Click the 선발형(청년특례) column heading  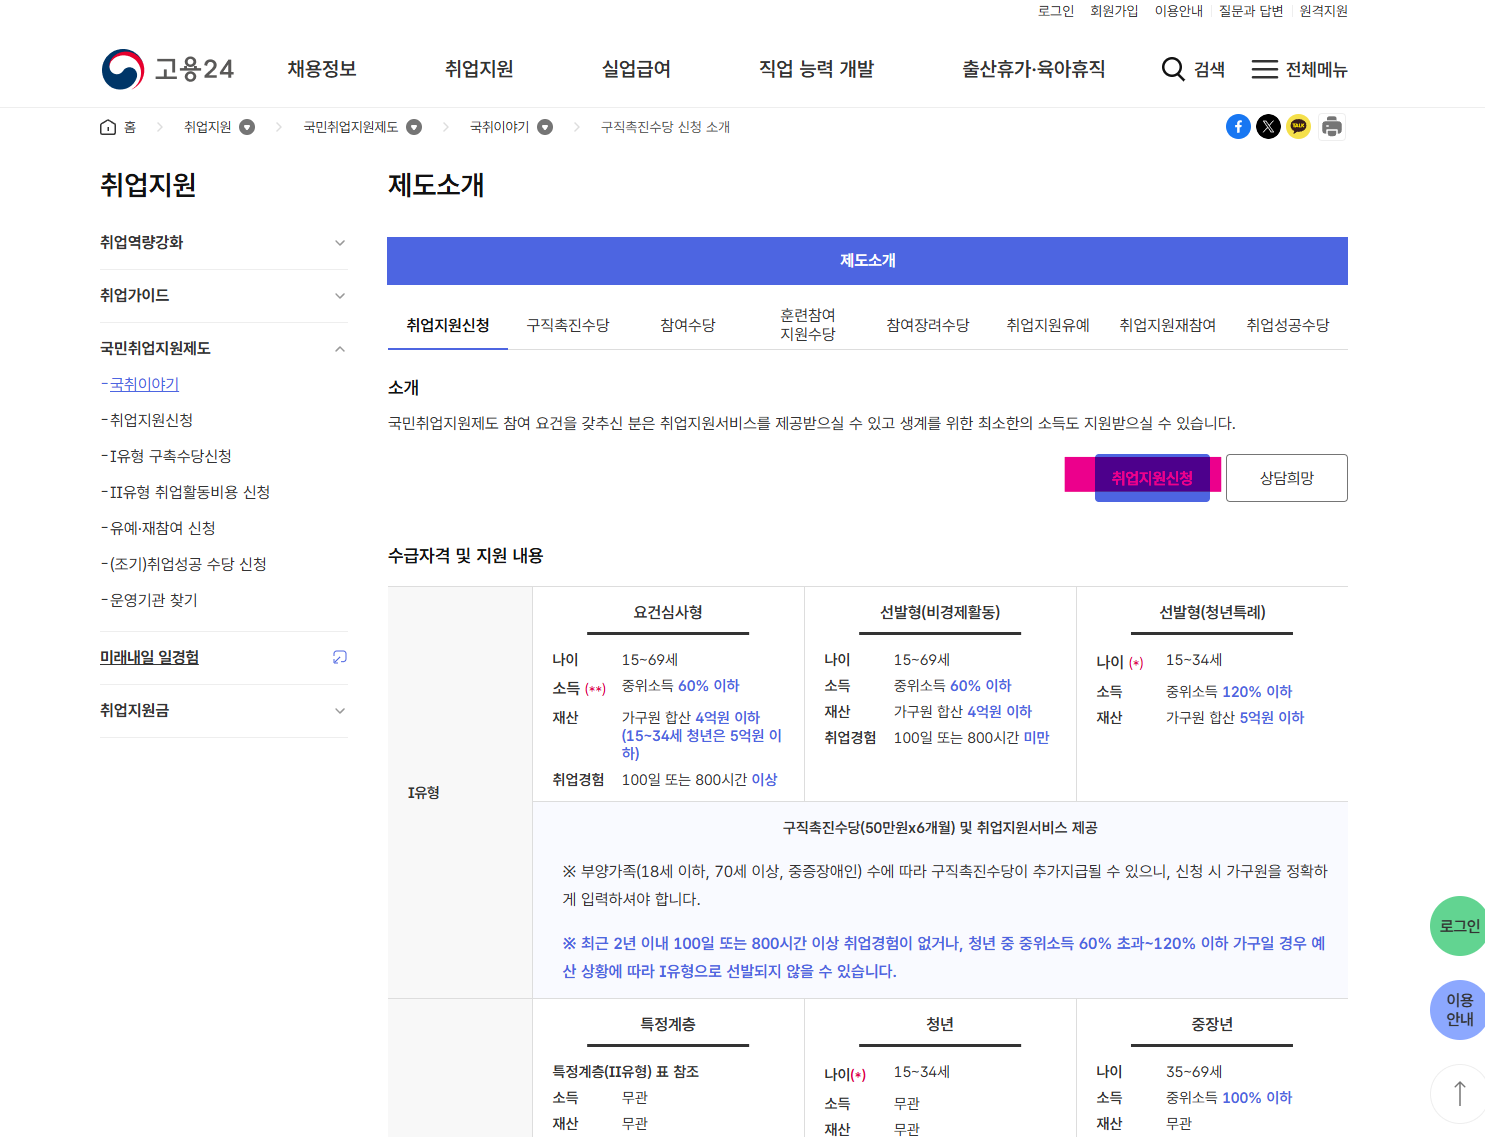point(1212,612)
